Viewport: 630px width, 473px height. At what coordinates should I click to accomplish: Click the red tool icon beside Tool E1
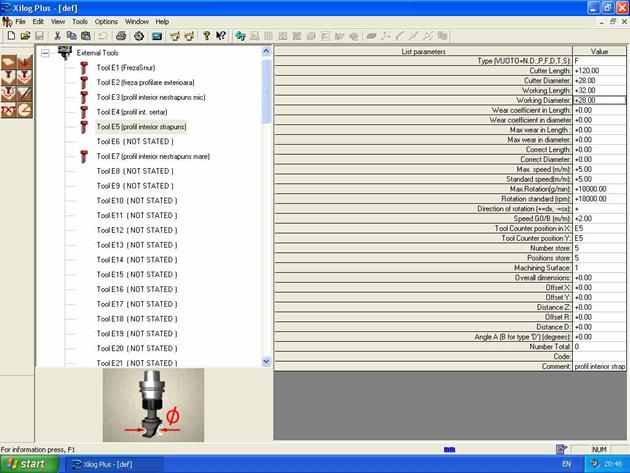85,67
